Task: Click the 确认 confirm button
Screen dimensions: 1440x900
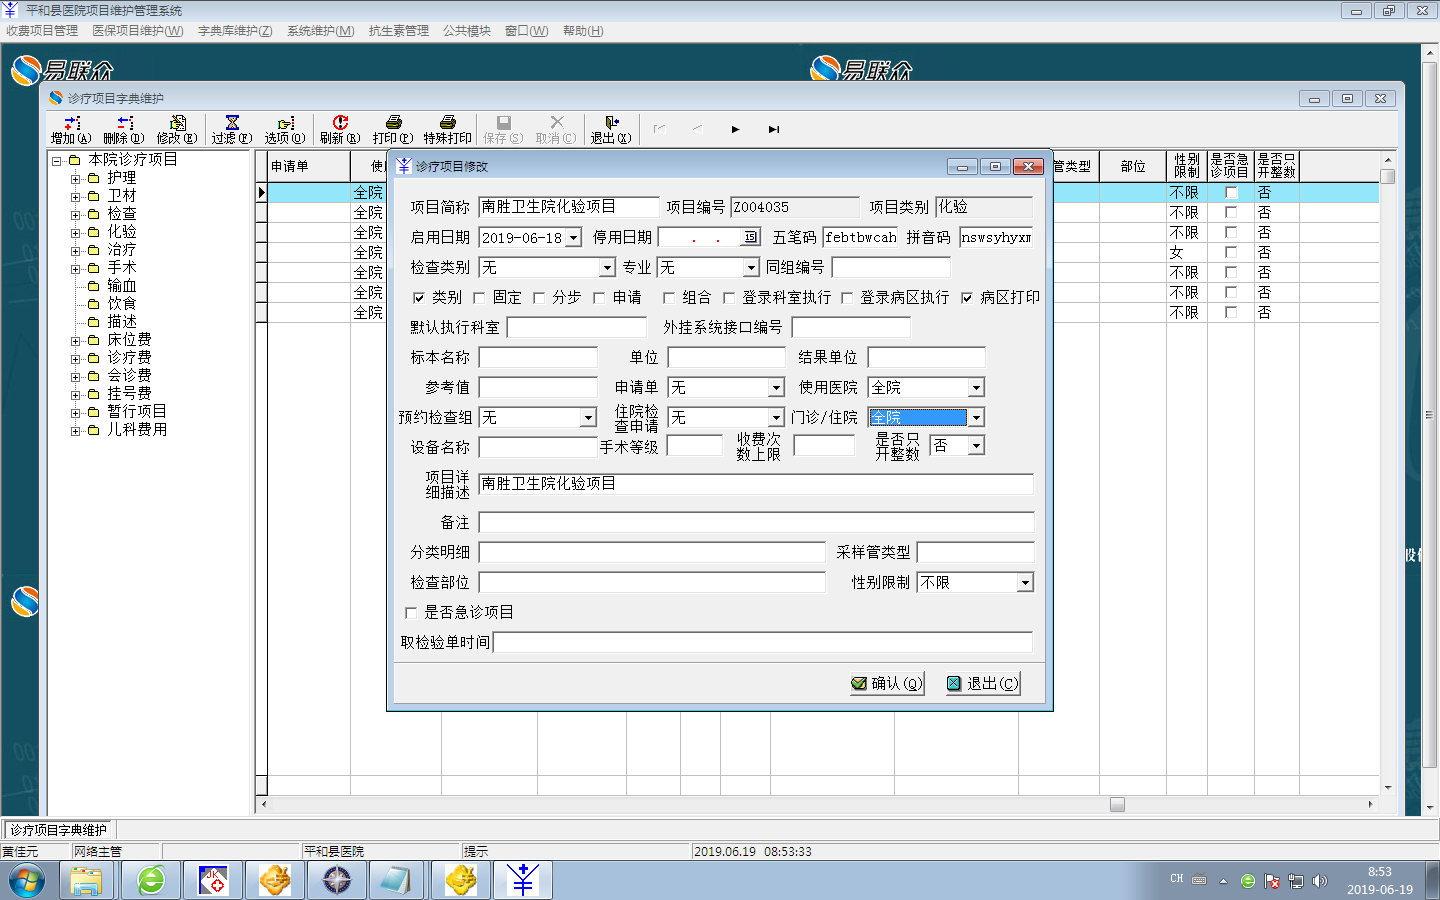Action: pyautogui.click(x=887, y=683)
